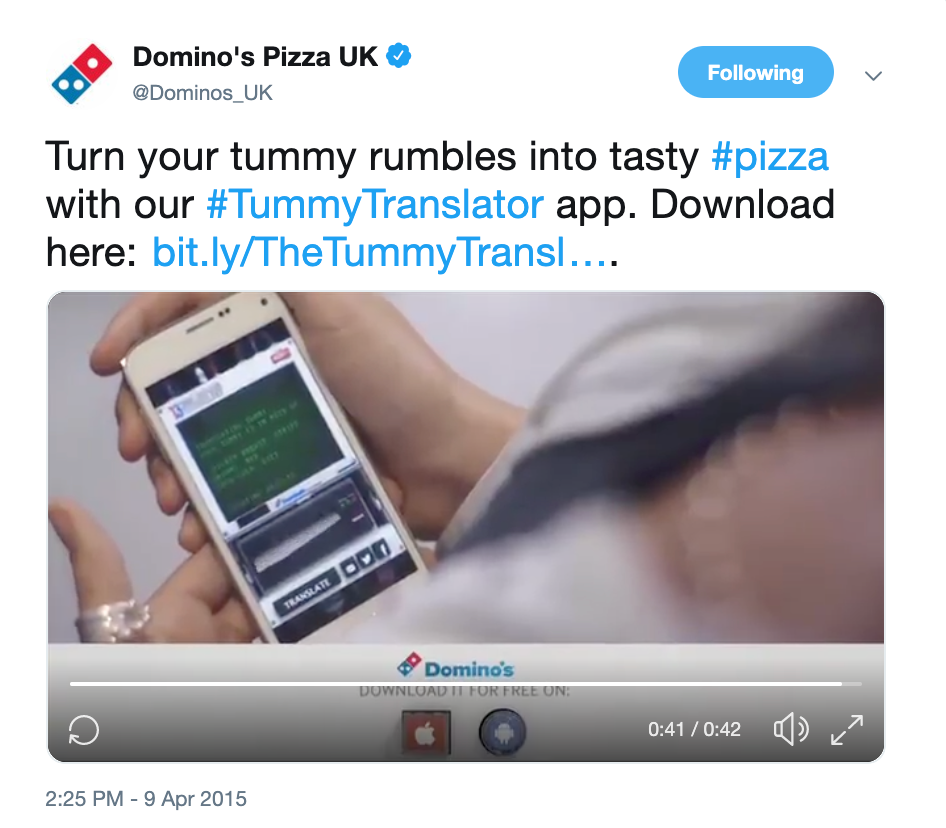Open the tweet options chevron menu
946x828 pixels.
pyautogui.click(x=873, y=75)
